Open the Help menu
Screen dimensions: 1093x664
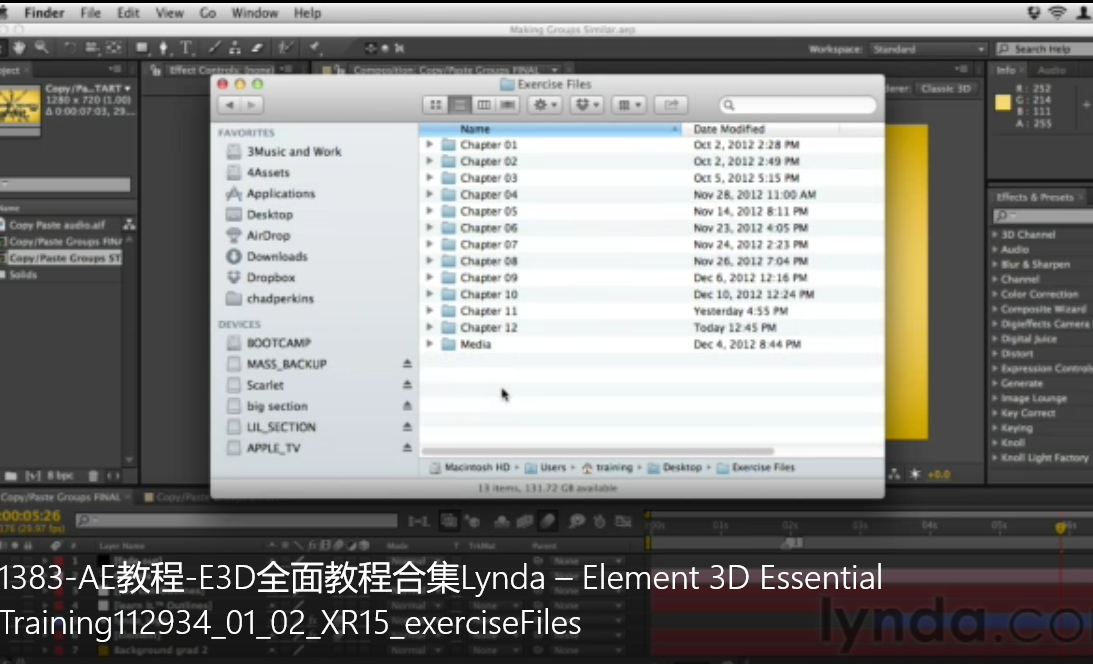pos(307,13)
